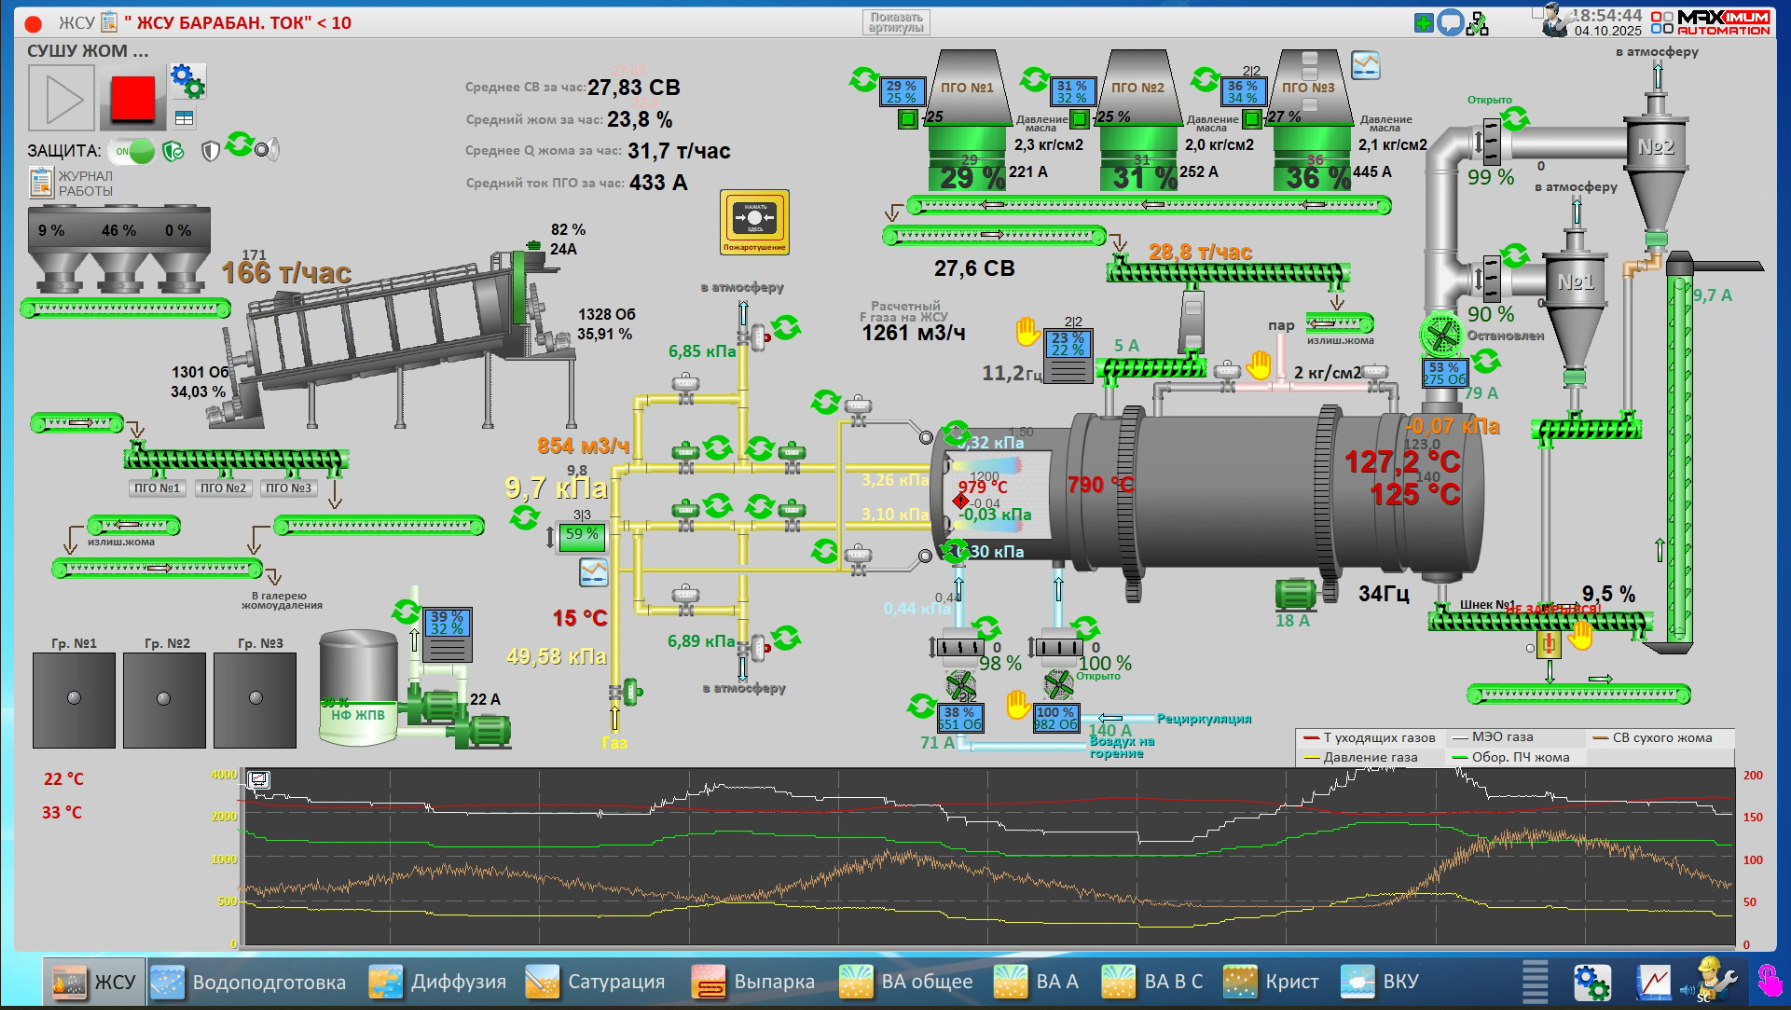
Task: Toggle green indicator checkbox under ПГО №1
Action: coord(908,119)
